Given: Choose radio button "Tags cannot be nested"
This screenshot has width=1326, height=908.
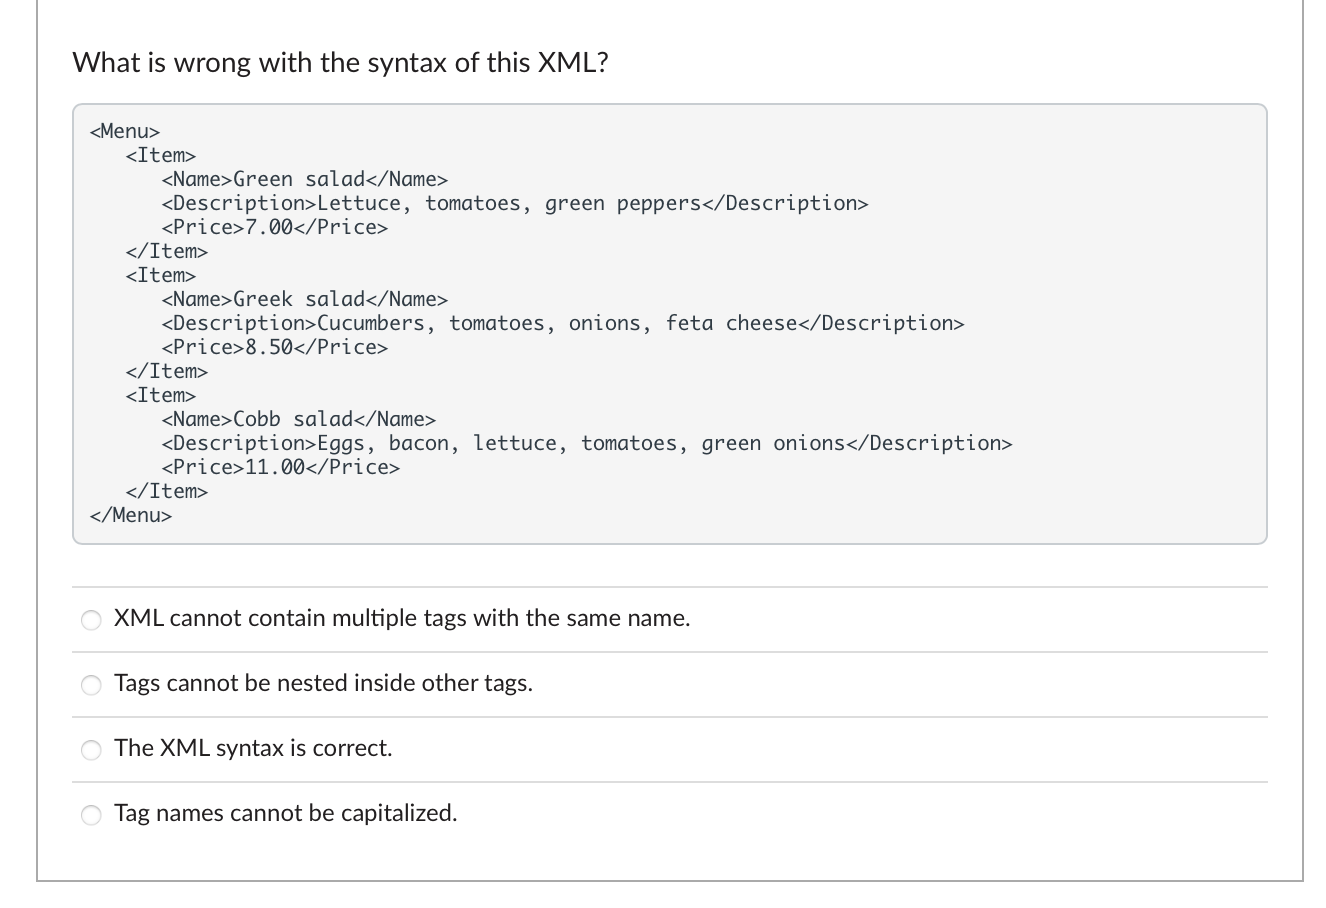Looking at the screenshot, I should click(x=92, y=685).
